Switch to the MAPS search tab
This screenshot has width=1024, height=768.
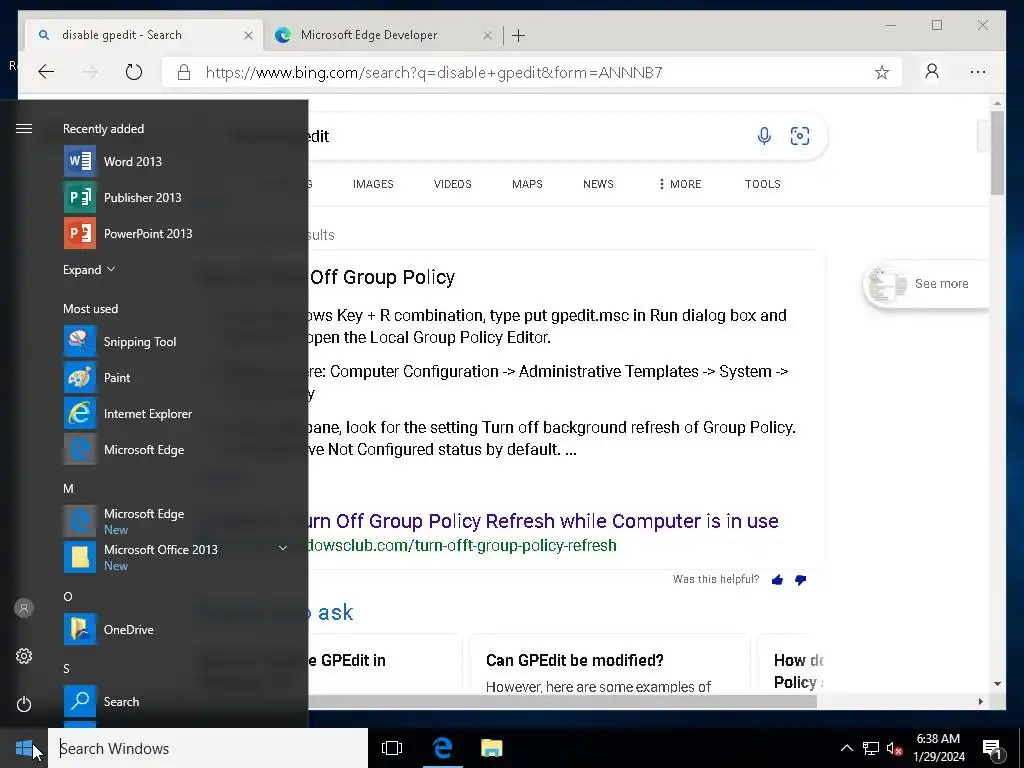527,184
